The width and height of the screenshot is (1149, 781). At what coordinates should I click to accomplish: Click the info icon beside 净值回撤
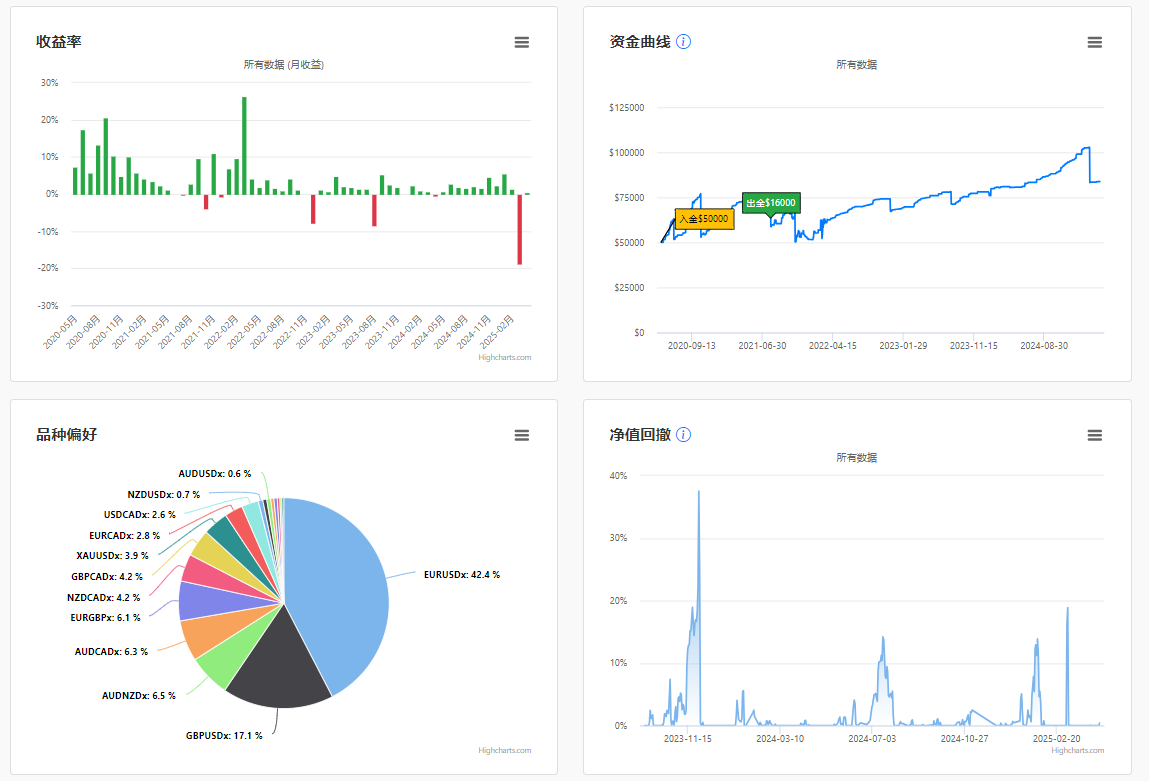pos(683,434)
